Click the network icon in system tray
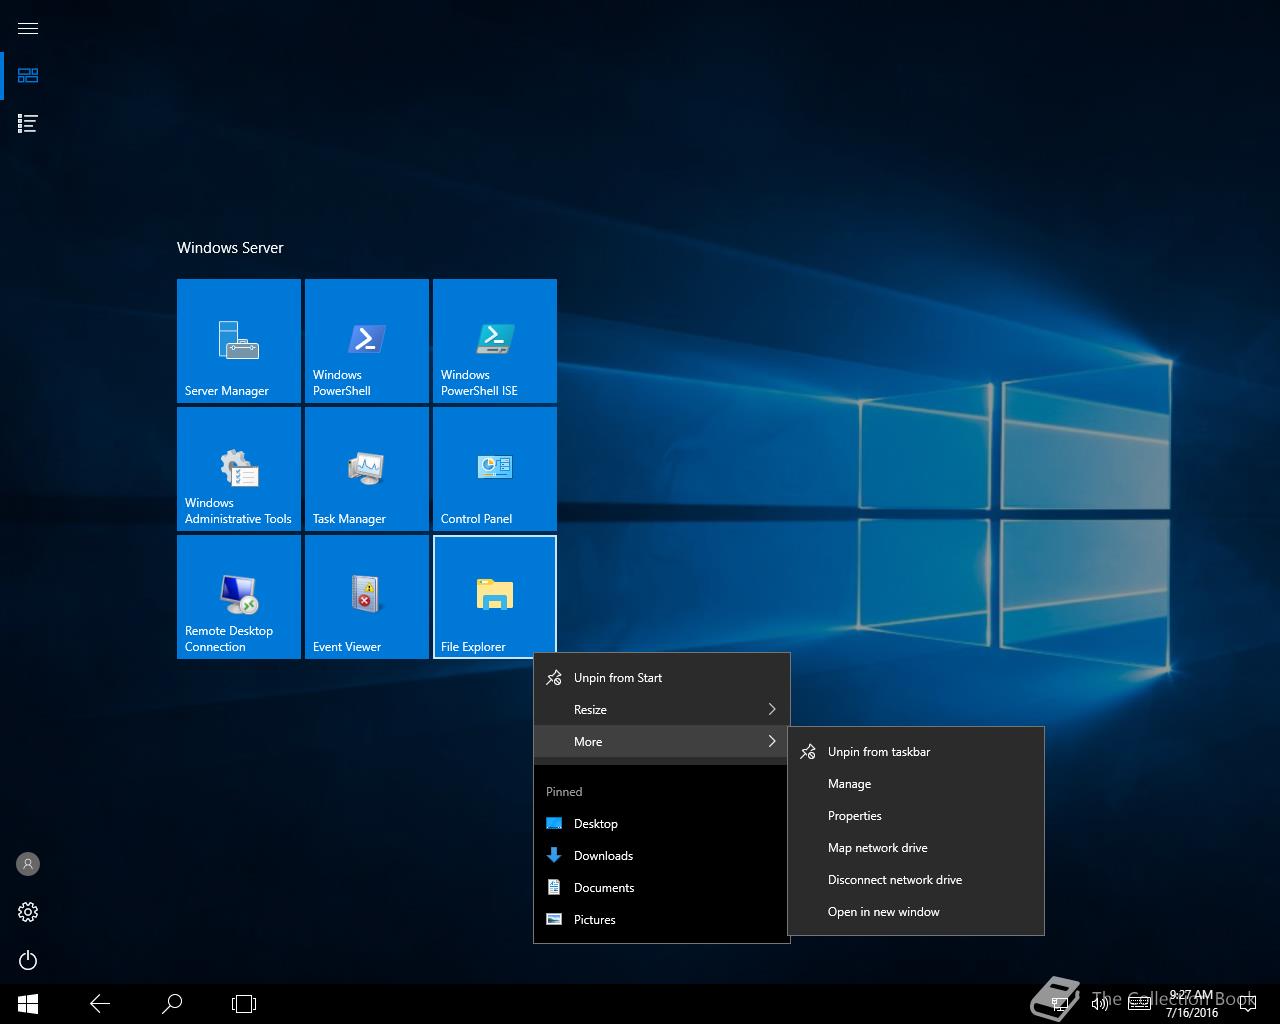Screen dimensions: 1280x1024 coord(1060,1004)
